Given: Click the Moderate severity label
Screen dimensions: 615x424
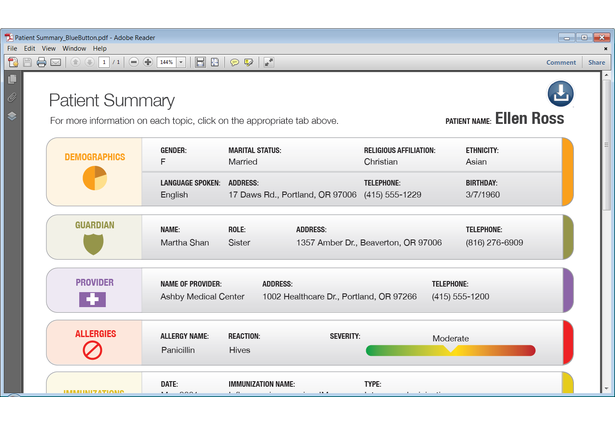Looking at the screenshot, I should [451, 338].
